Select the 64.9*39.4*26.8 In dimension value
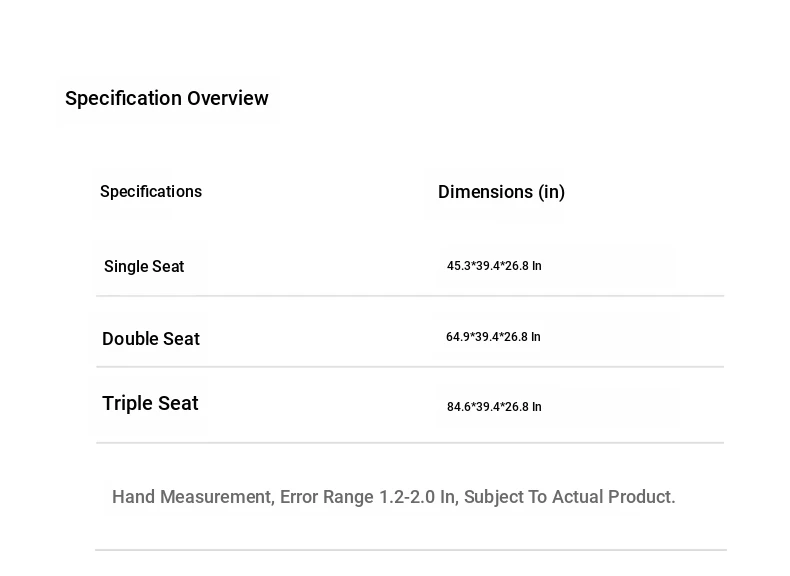Image resolution: width=790 pixels, height=576 pixels. (493, 338)
